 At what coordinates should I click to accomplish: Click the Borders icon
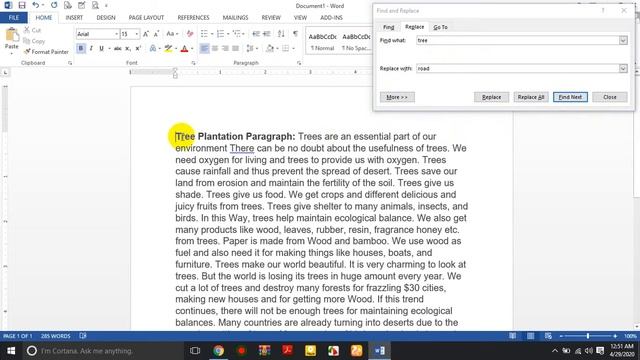(x=285, y=49)
